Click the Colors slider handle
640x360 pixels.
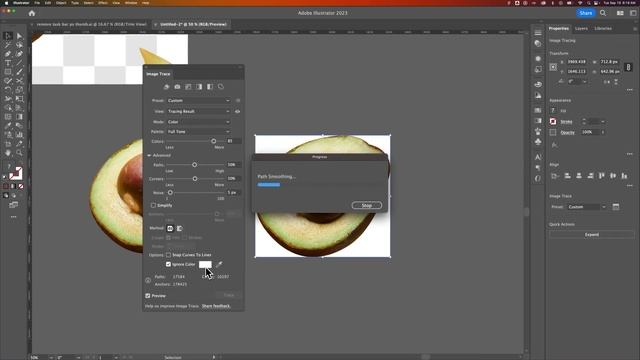click(x=213, y=141)
